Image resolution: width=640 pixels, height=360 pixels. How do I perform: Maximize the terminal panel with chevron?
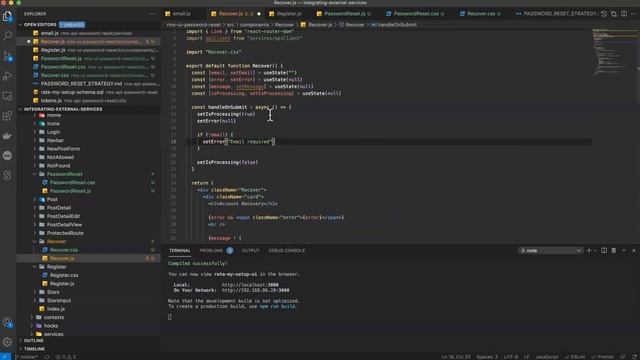624,251
